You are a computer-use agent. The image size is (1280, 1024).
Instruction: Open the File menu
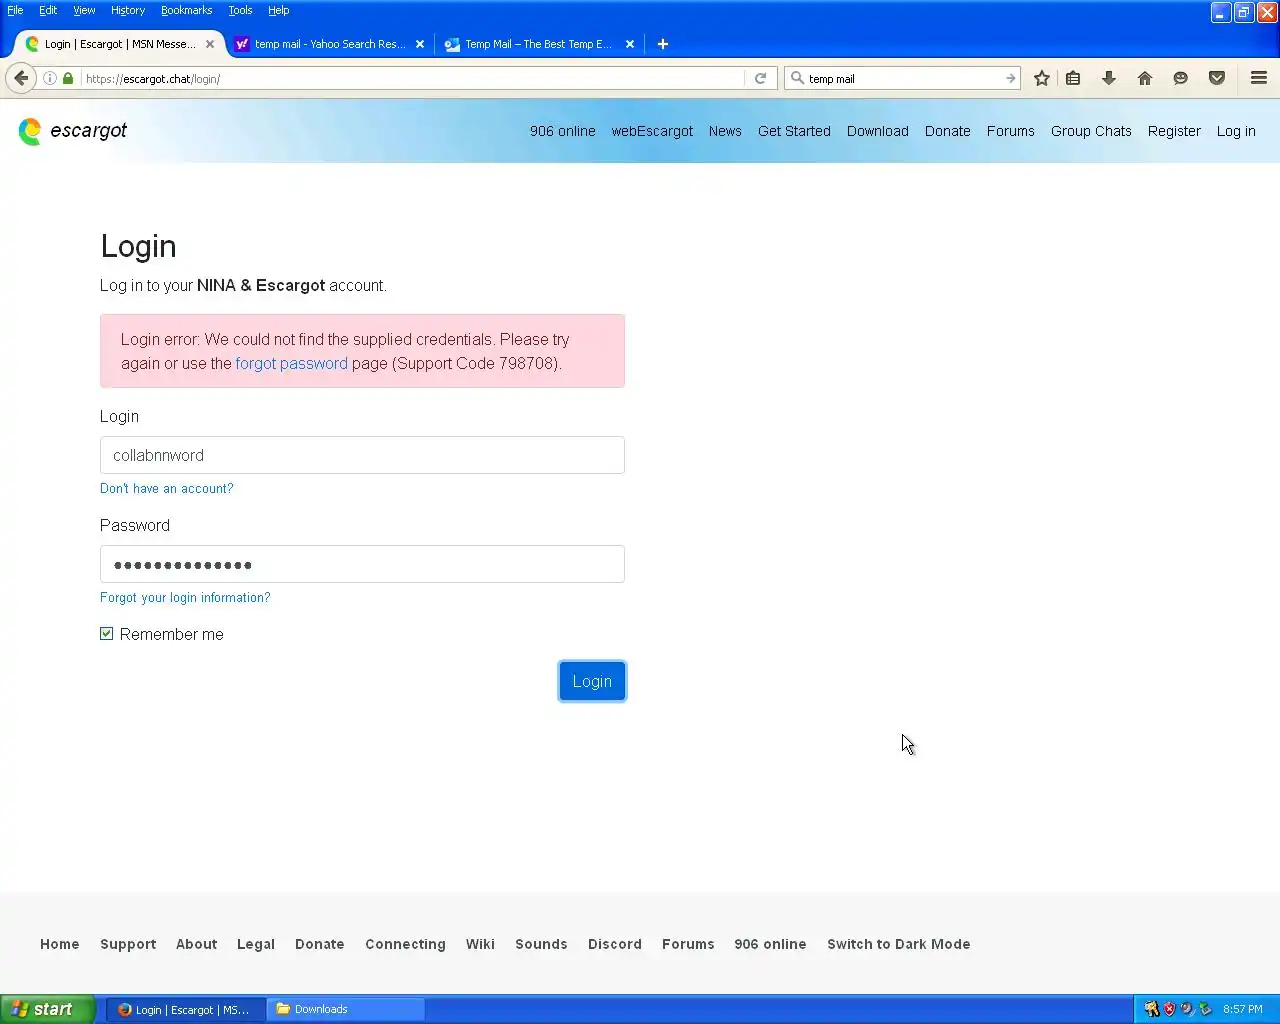tap(15, 10)
